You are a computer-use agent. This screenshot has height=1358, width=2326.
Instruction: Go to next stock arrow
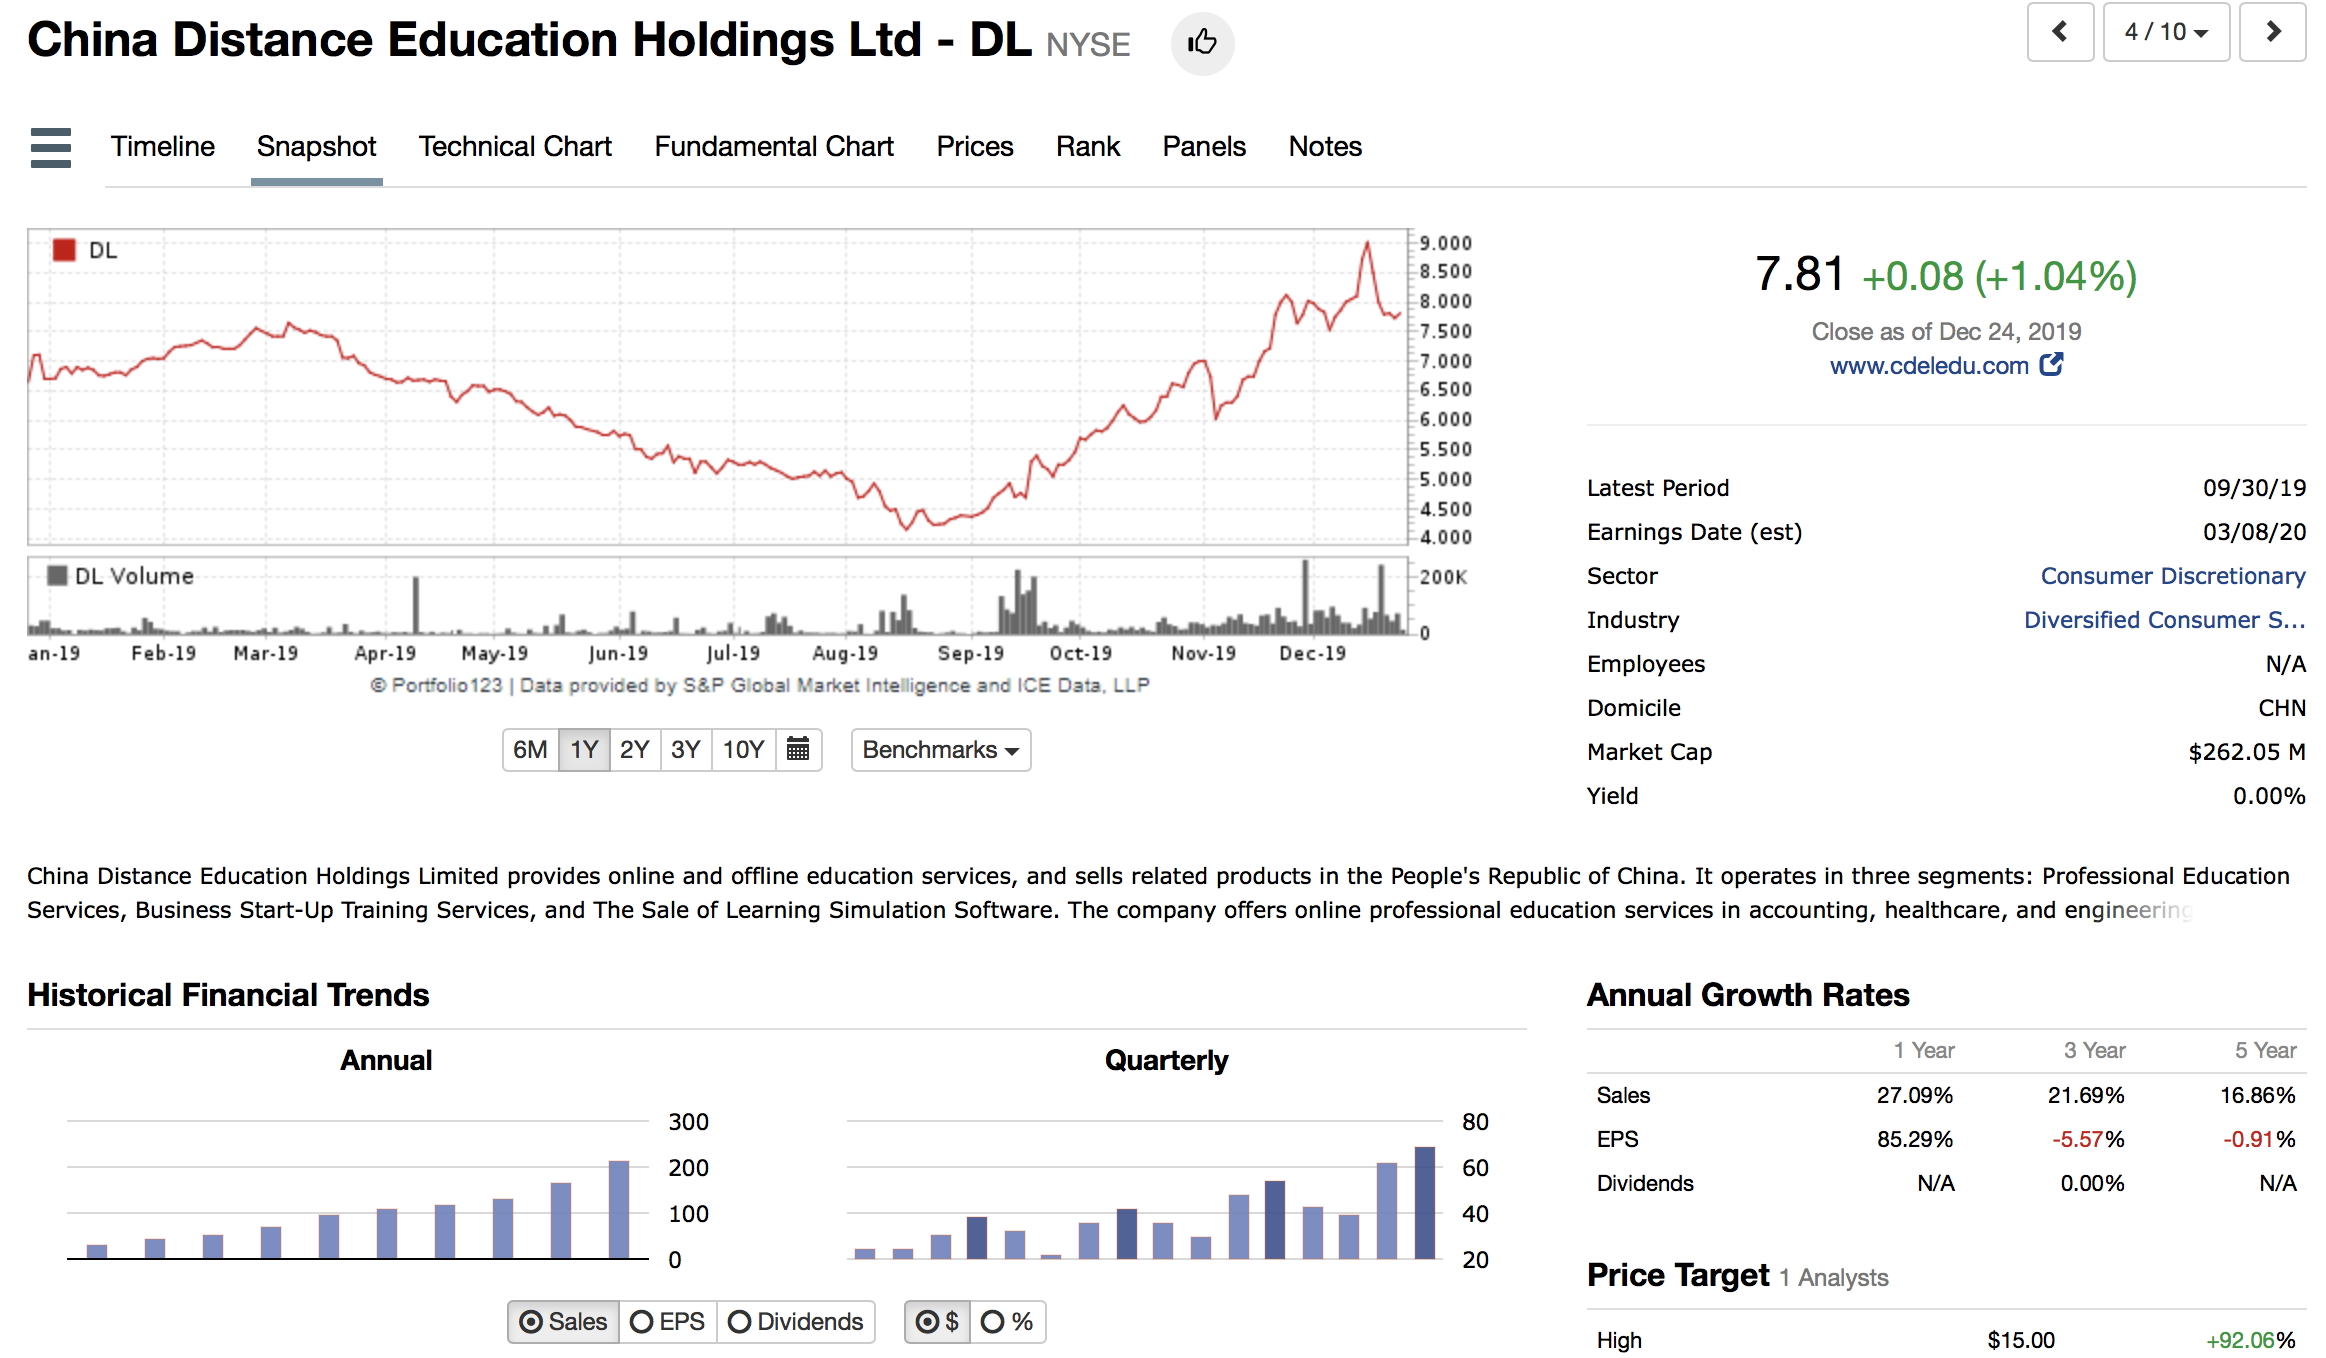pyautogui.click(x=2272, y=32)
